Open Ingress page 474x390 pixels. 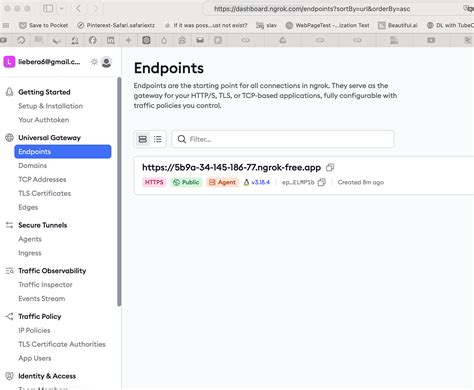coord(30,253)
